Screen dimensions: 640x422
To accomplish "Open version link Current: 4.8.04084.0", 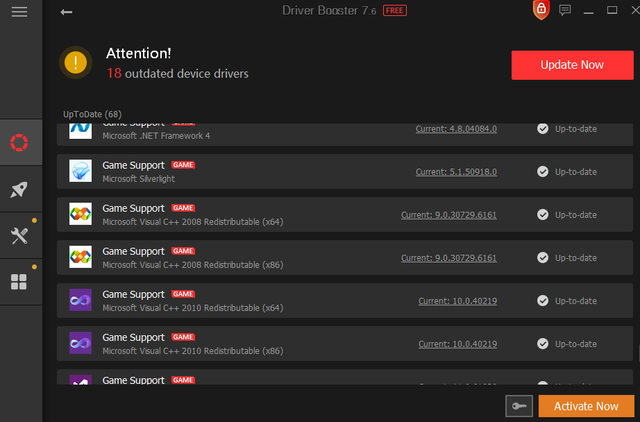I will coord(456,129).
